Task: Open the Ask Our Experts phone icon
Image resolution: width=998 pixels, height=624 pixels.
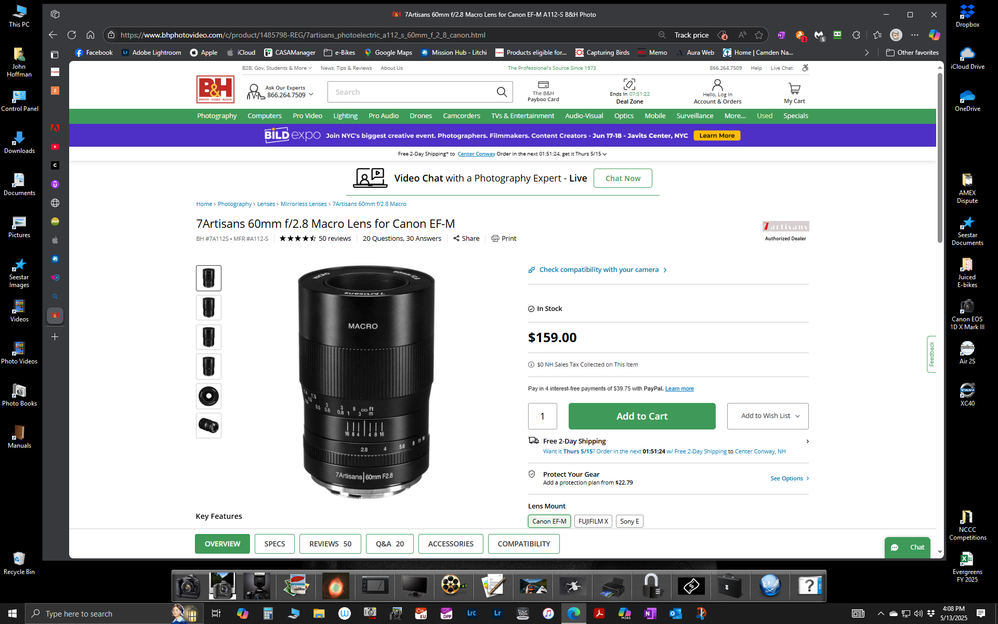Action: (256, 90)
